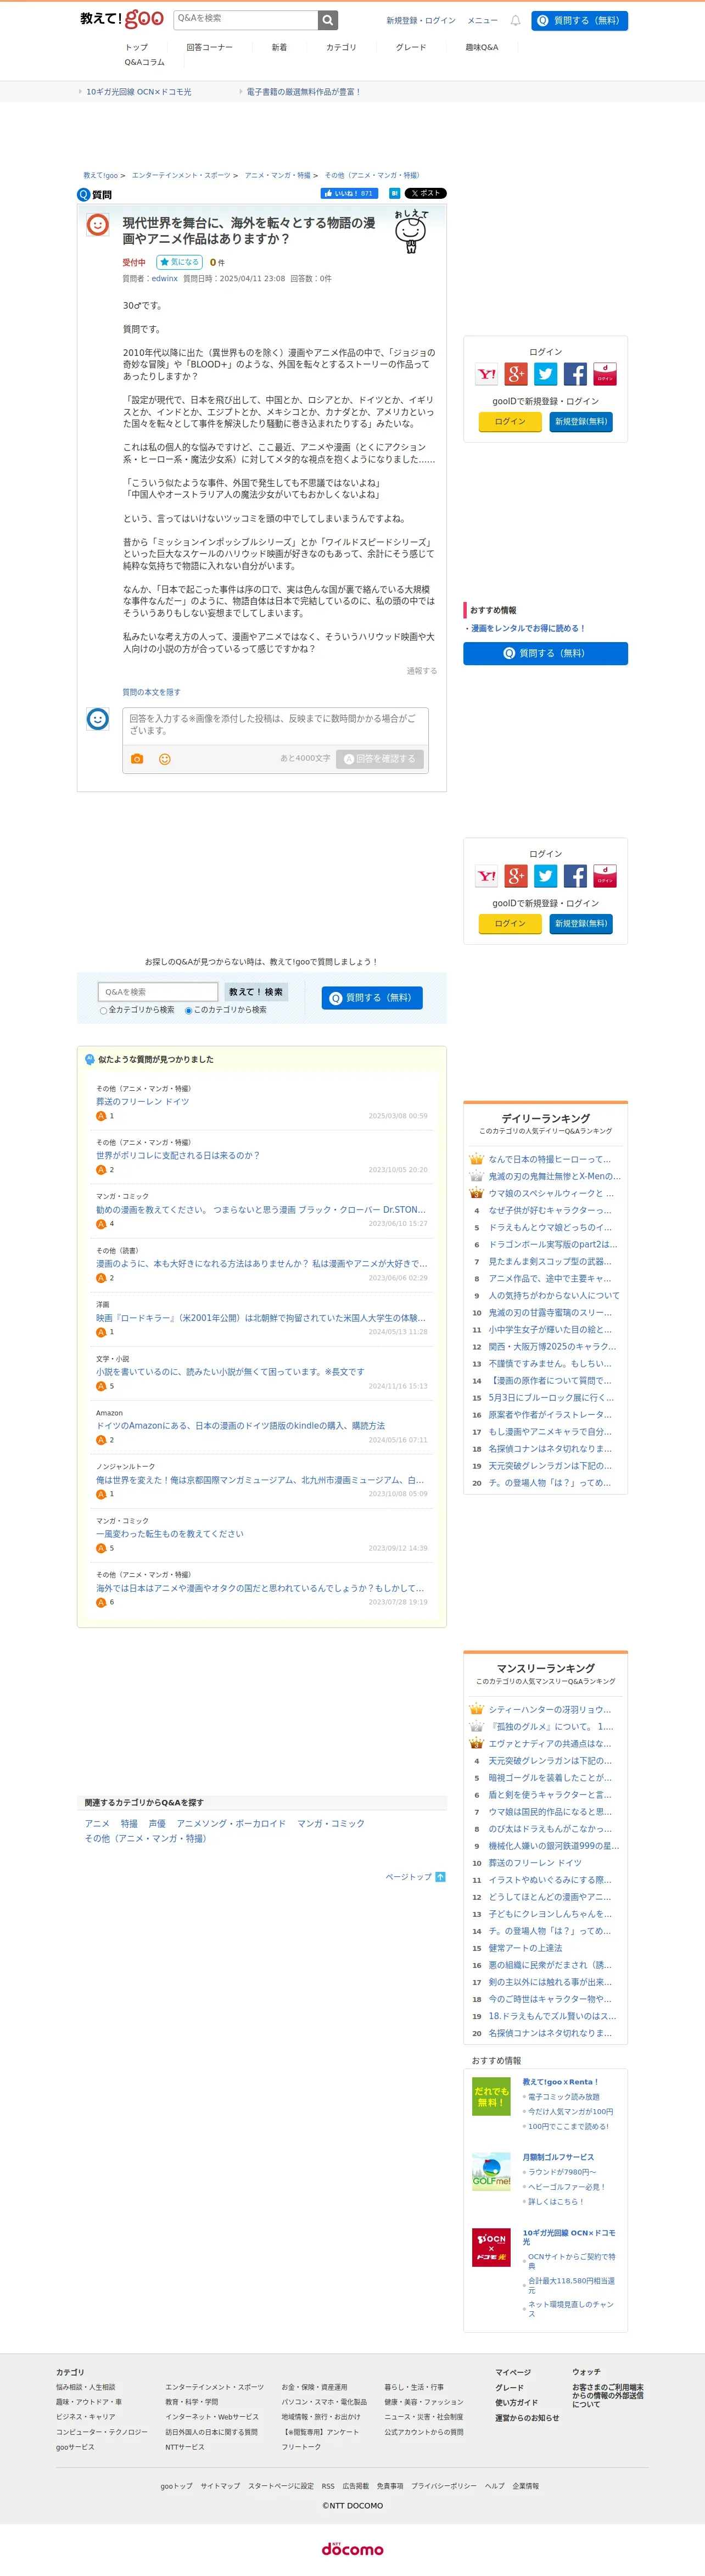Click the 教えて！検索 button

pyautogui.click(x=256, y=992)
